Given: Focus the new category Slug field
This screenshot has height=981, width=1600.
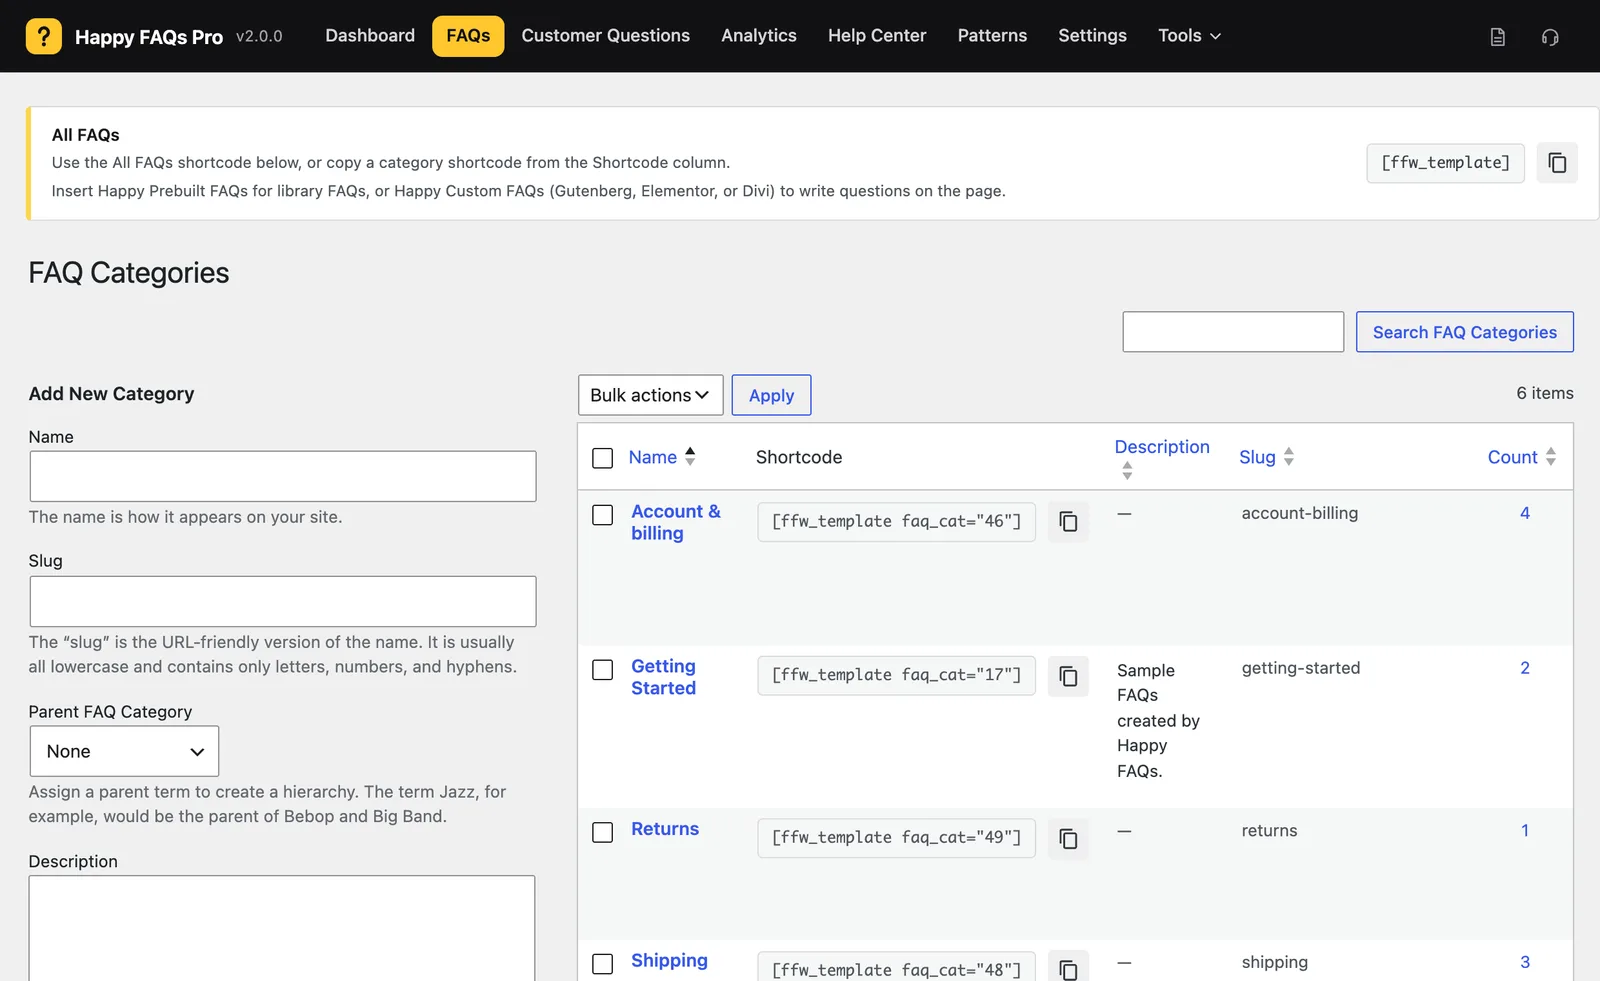Looking at the screenshot, I should pyautogui.click(x=283, y=601).
